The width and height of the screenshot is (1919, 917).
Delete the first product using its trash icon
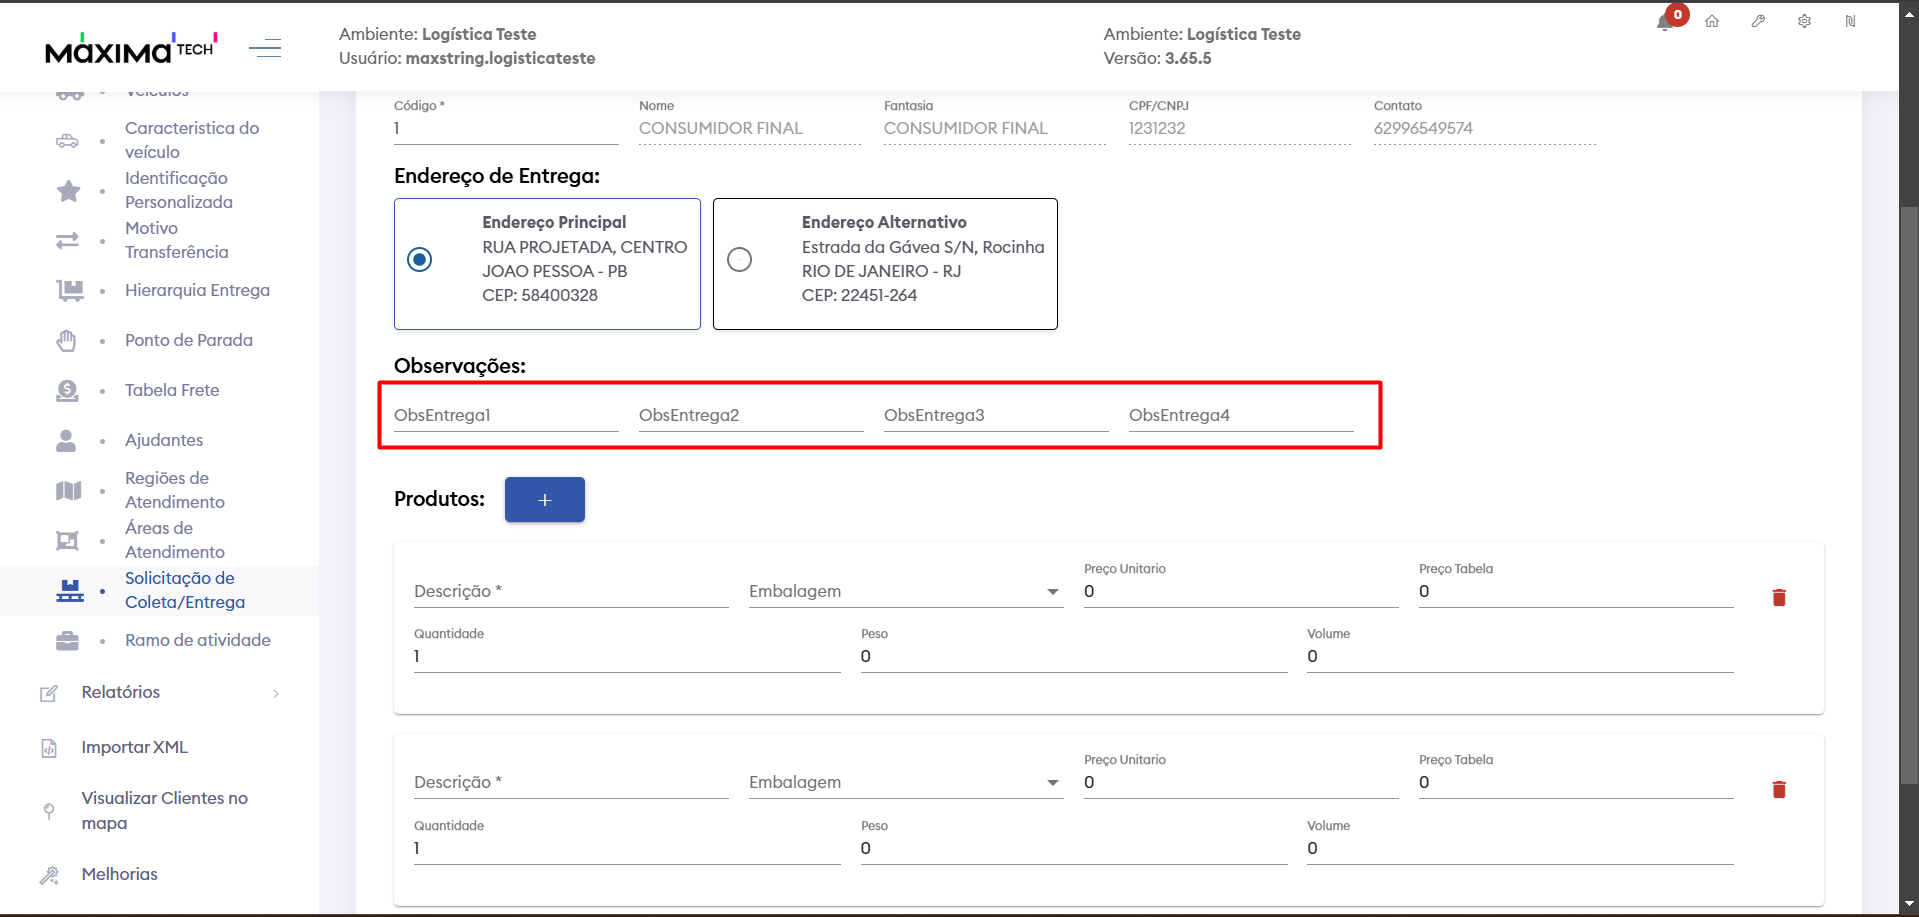point(1779,598)
